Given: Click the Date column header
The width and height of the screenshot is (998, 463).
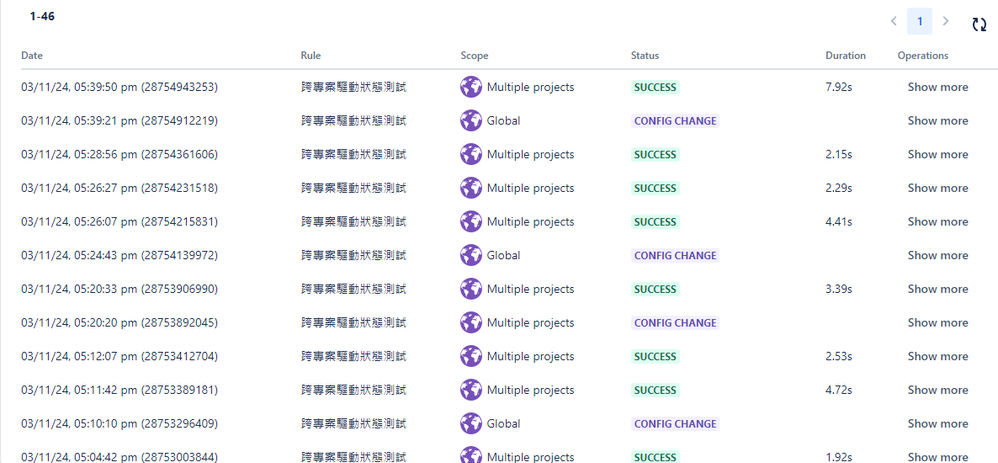Looking at the screenshot, I should 32,55.
